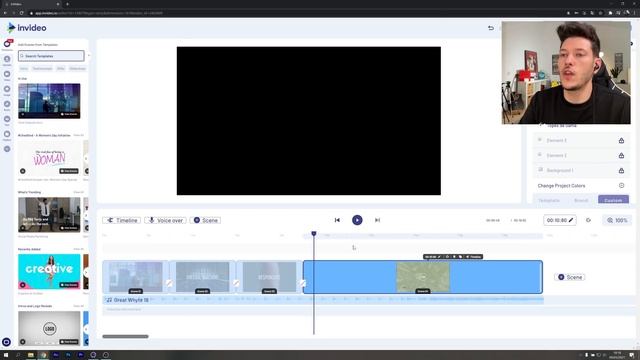Image resolution: width=640 pixels, height=360 pixels.
Task: Lock the Background 1 layer
Action: [621, 170]
